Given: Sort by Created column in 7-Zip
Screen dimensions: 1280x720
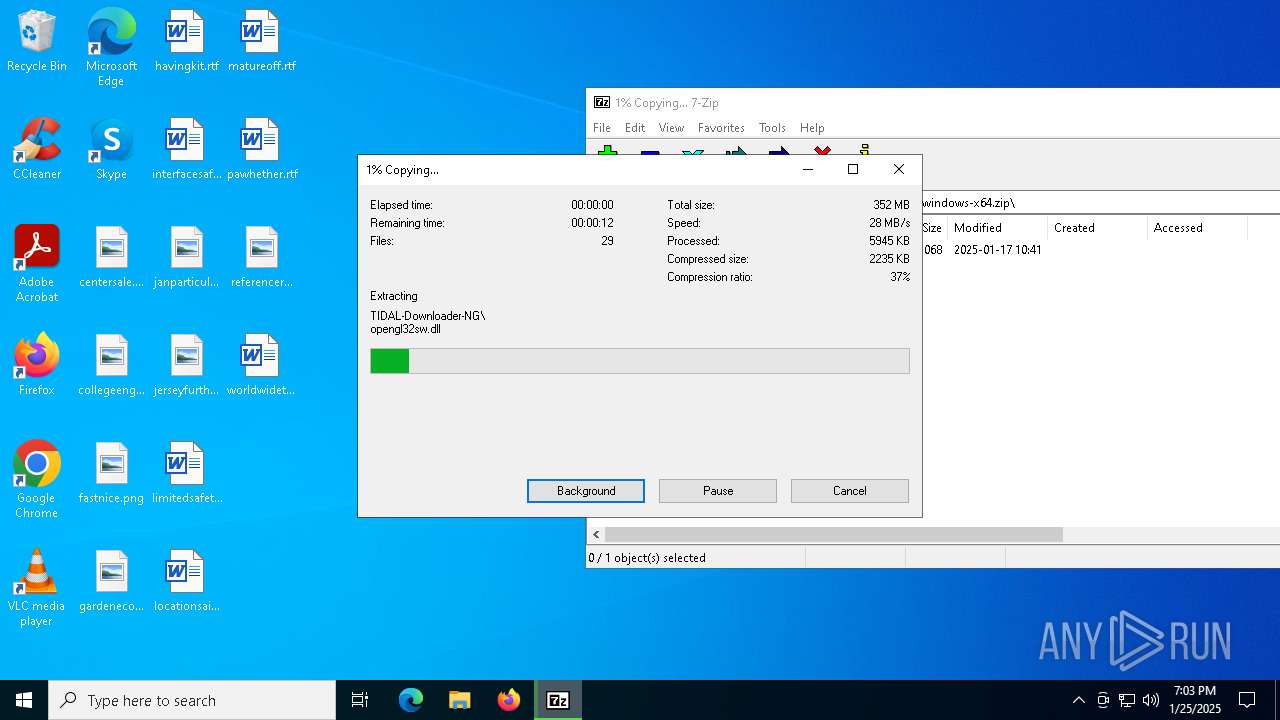Looking at the screenshot, I should pyautogui.click(x=1097, y=228).
